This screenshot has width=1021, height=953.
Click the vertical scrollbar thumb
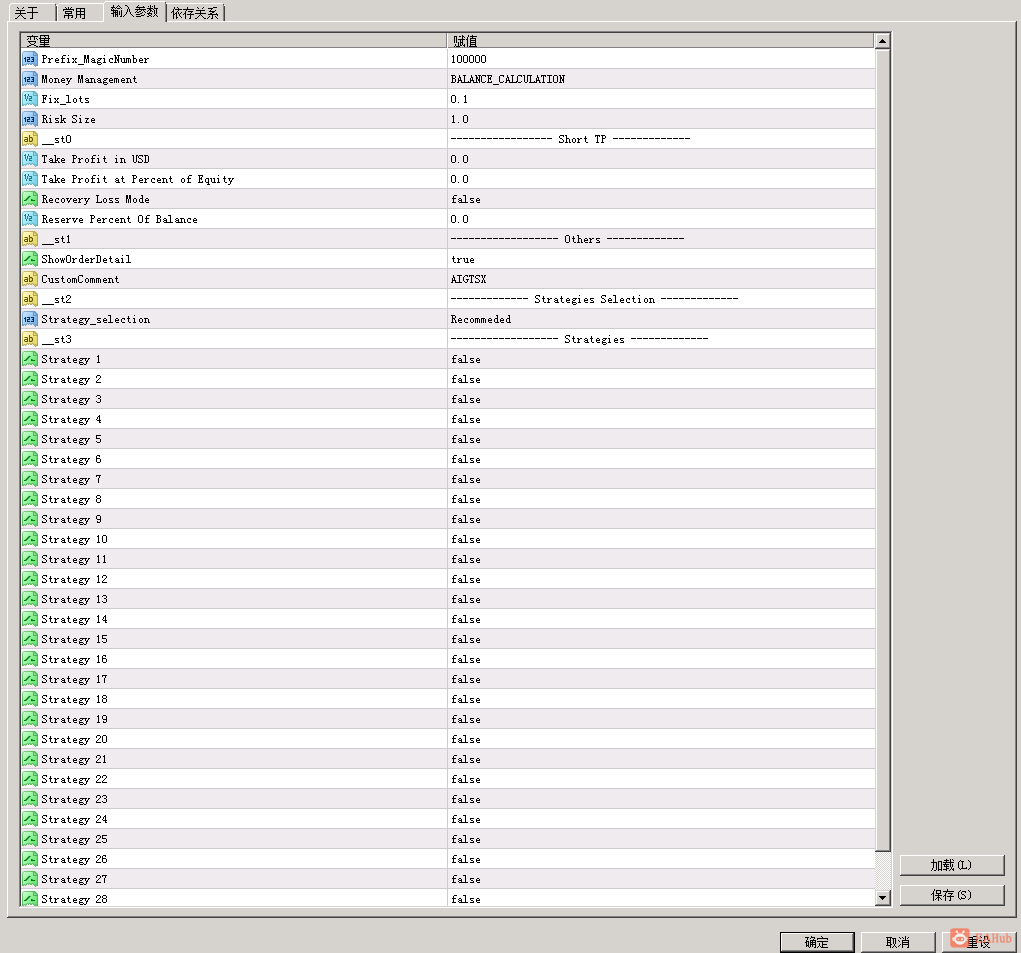[882, 450]
